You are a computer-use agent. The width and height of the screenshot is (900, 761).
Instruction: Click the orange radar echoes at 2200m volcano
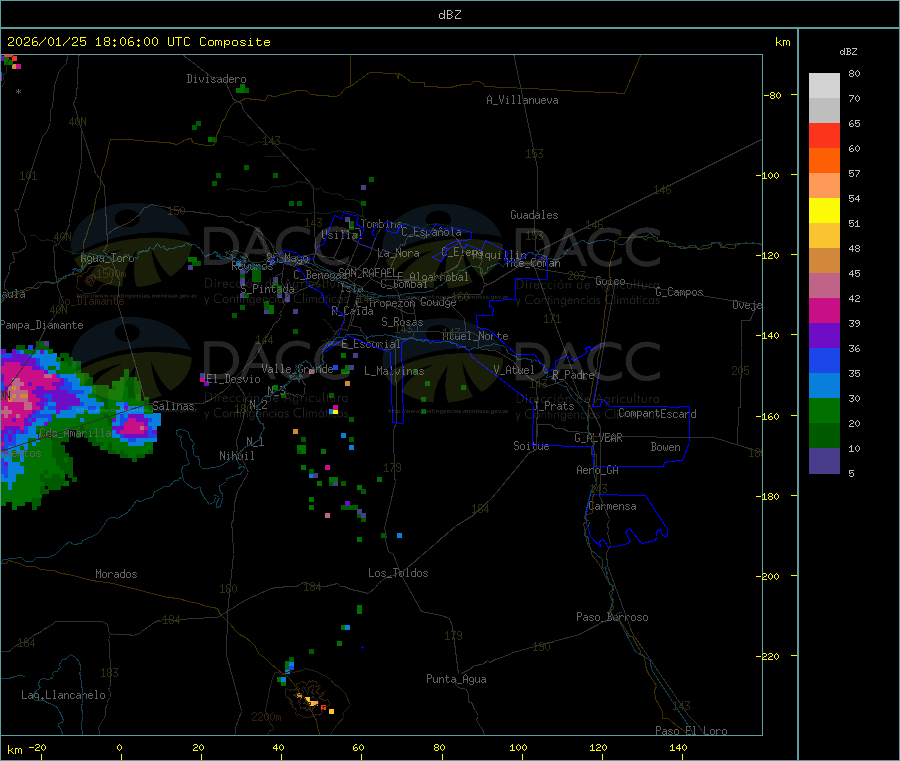[x=313, y=702]
